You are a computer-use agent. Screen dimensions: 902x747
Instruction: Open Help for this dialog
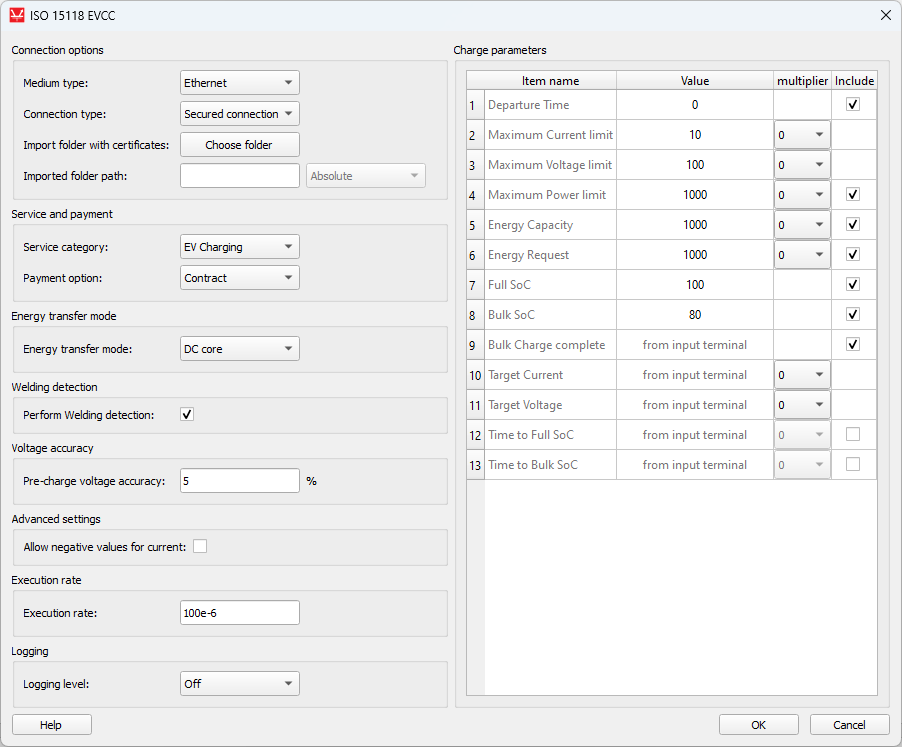click(x=51, y=725)
